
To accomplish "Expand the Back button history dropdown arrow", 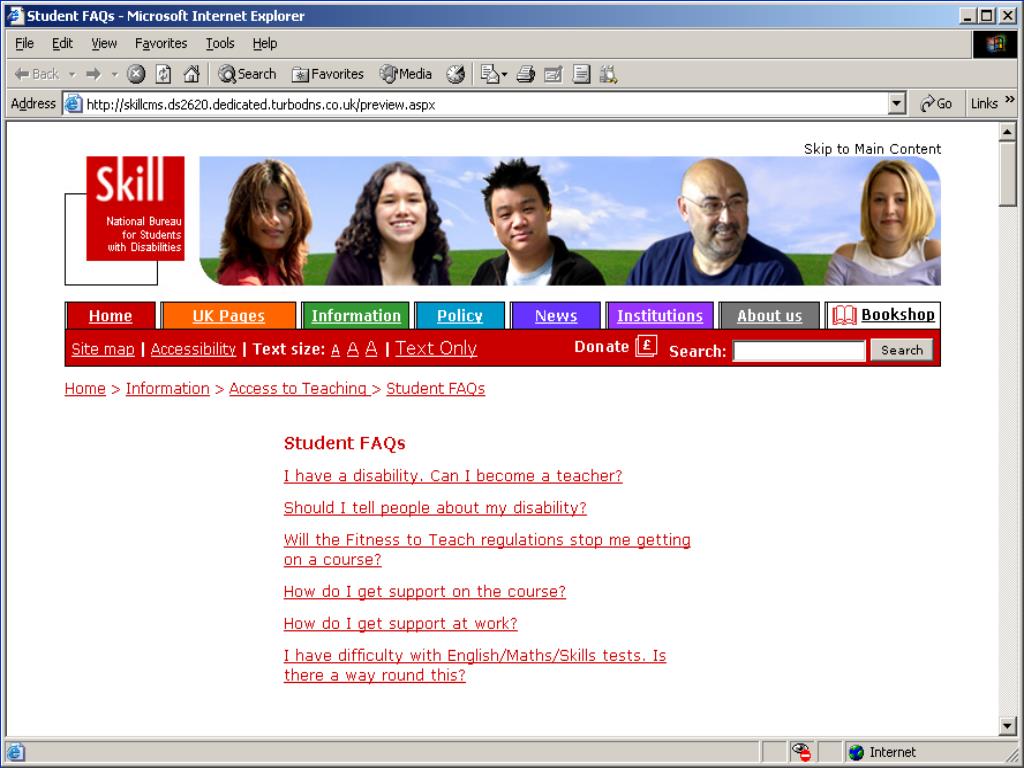I will [72, 74].
